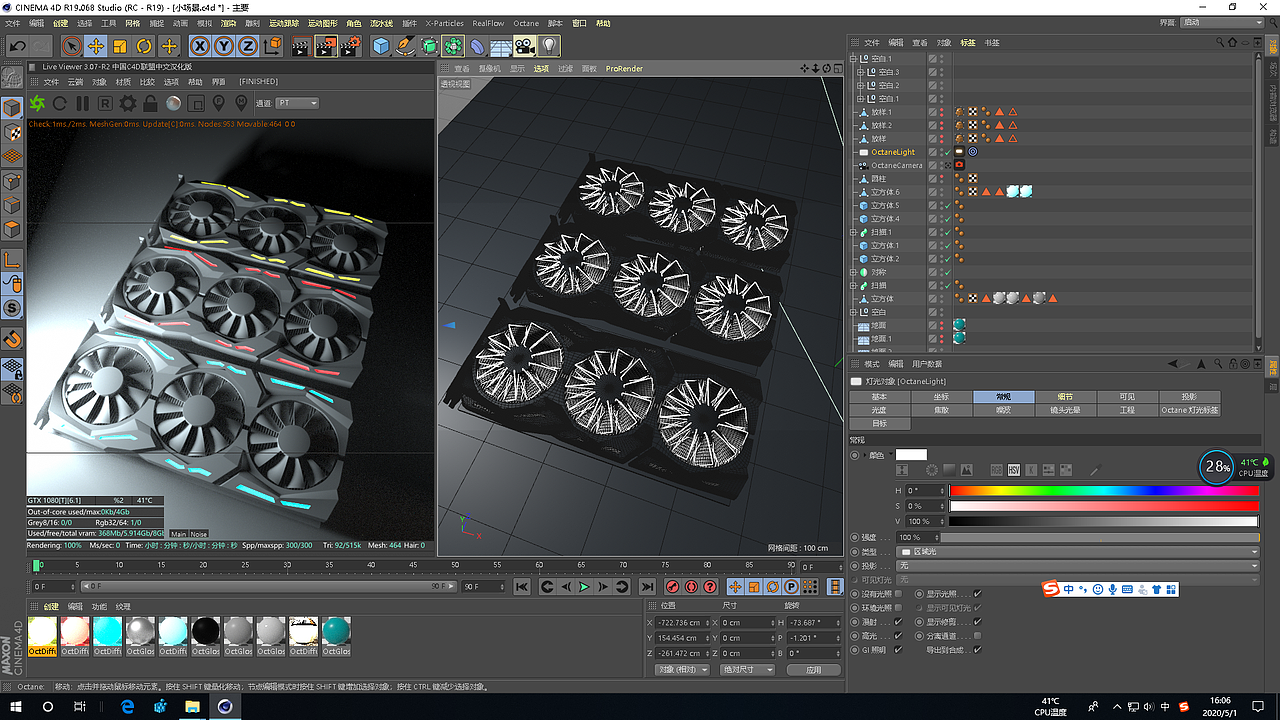Open the Octane 灯光标签 tab

pyautogui.click(x=1190, y=410)
